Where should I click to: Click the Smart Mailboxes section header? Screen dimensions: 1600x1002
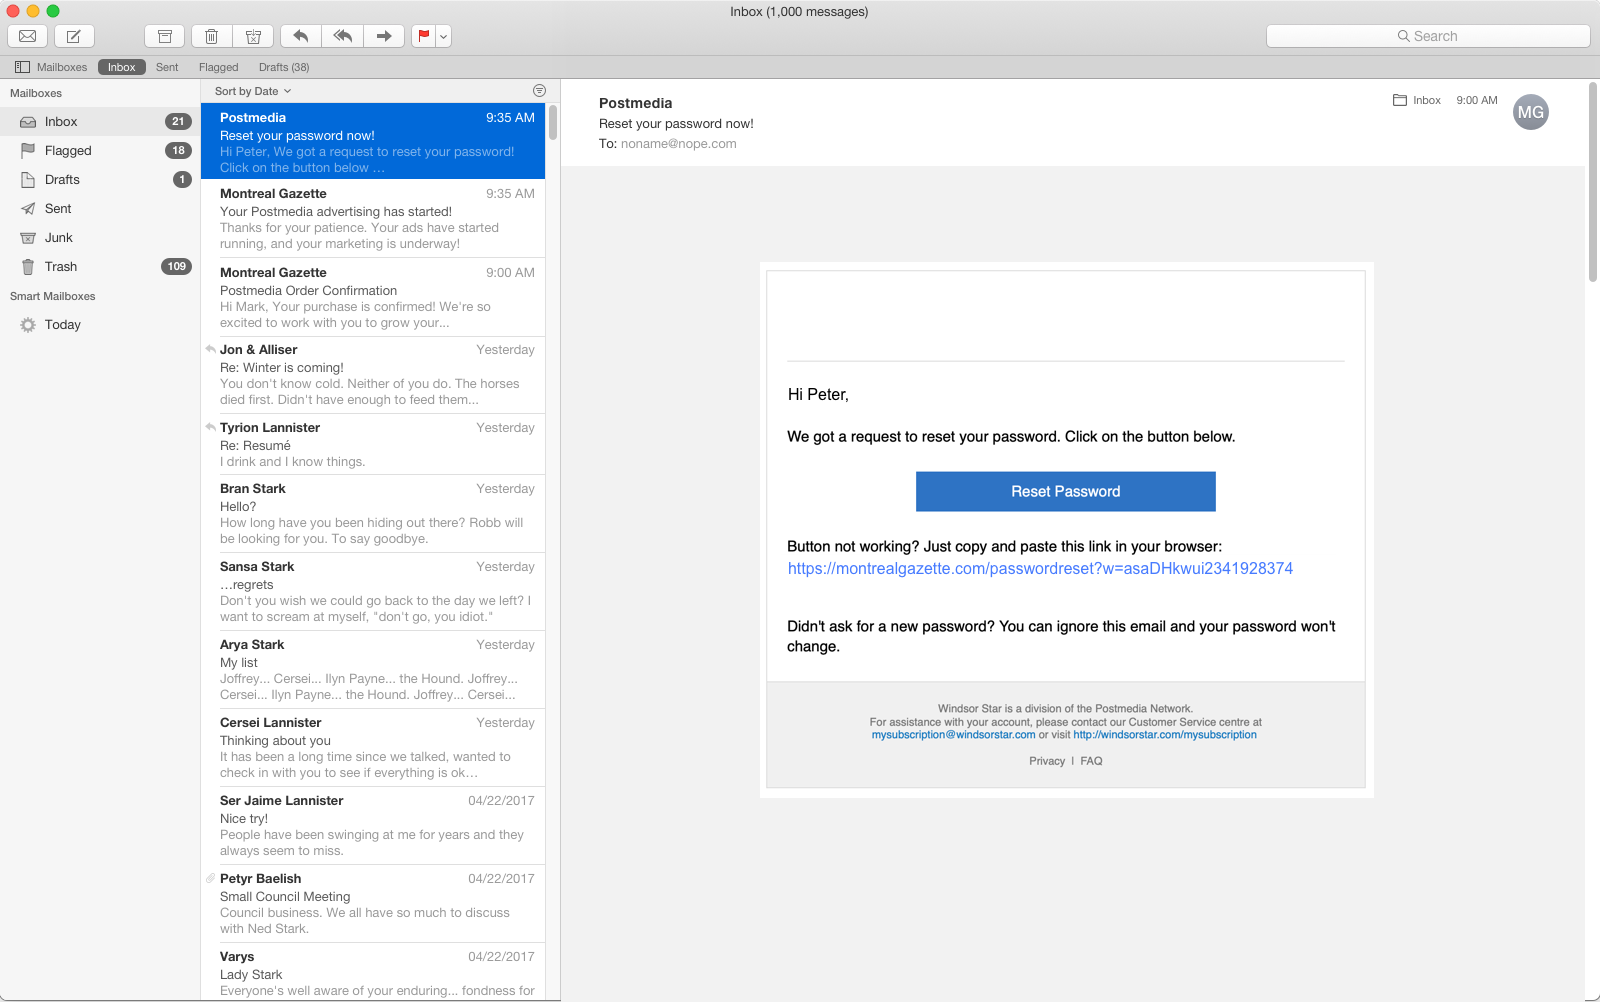(x=53, y=296)
